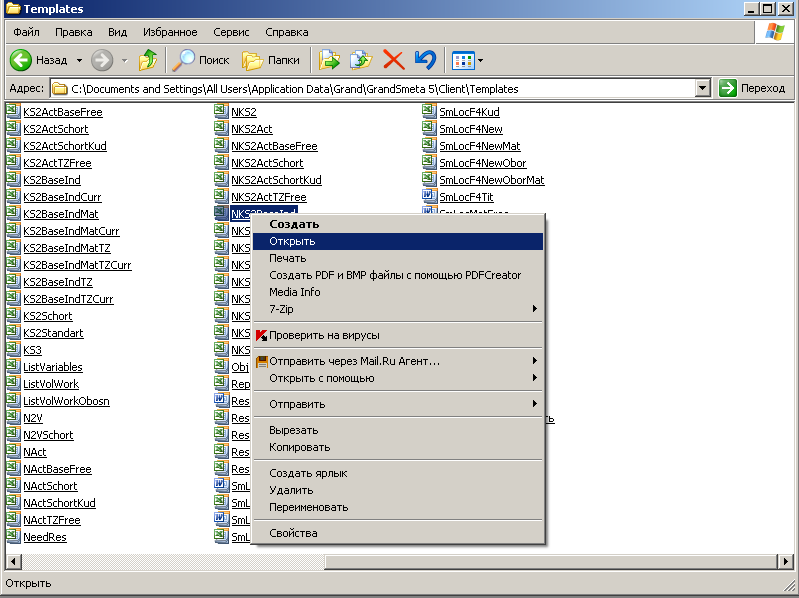Select the SmLocF4NewOborMat file
The image size is (799, 598).
pyautogui.click(x=491, y=180)
